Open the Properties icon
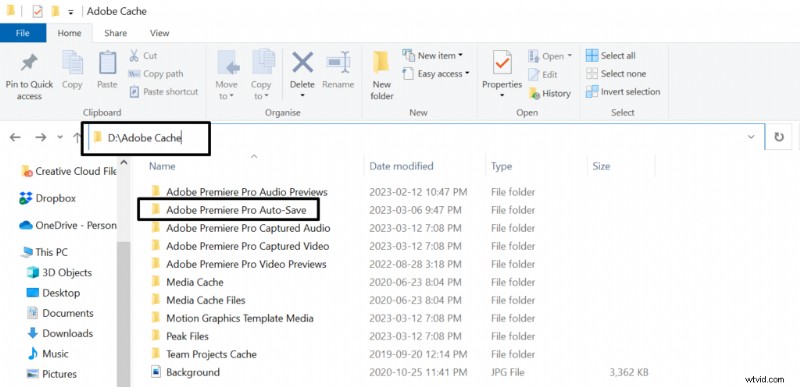800x387 pixels. point(502,62)
